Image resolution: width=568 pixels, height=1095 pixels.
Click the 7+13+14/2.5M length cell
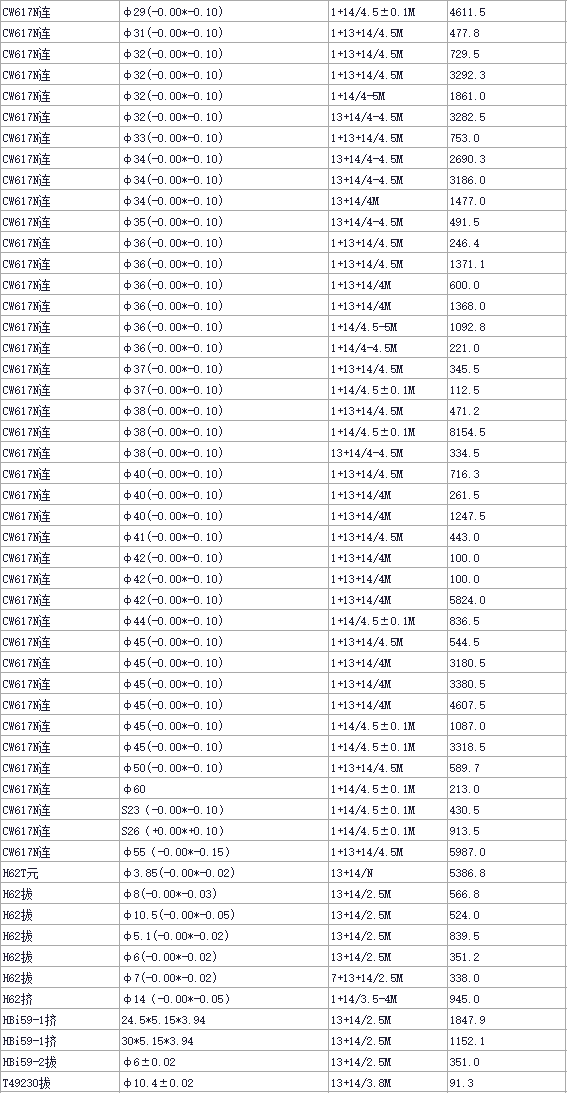point(388,978)
